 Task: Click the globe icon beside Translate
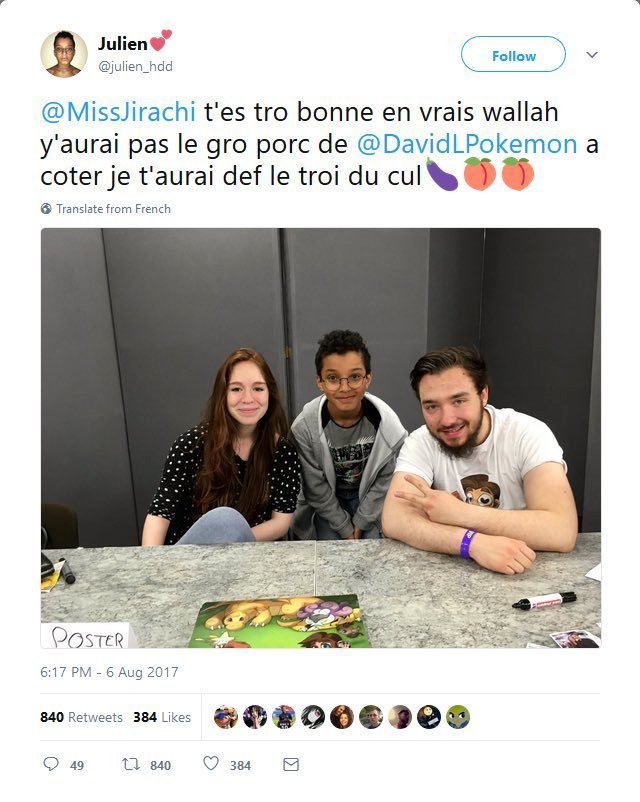pos(46,209)
